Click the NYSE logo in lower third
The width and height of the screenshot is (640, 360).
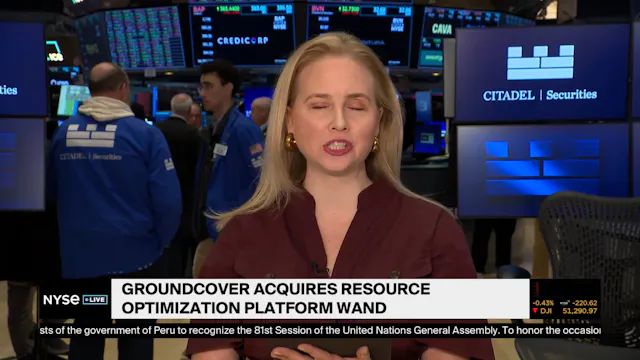click(61, 300)
